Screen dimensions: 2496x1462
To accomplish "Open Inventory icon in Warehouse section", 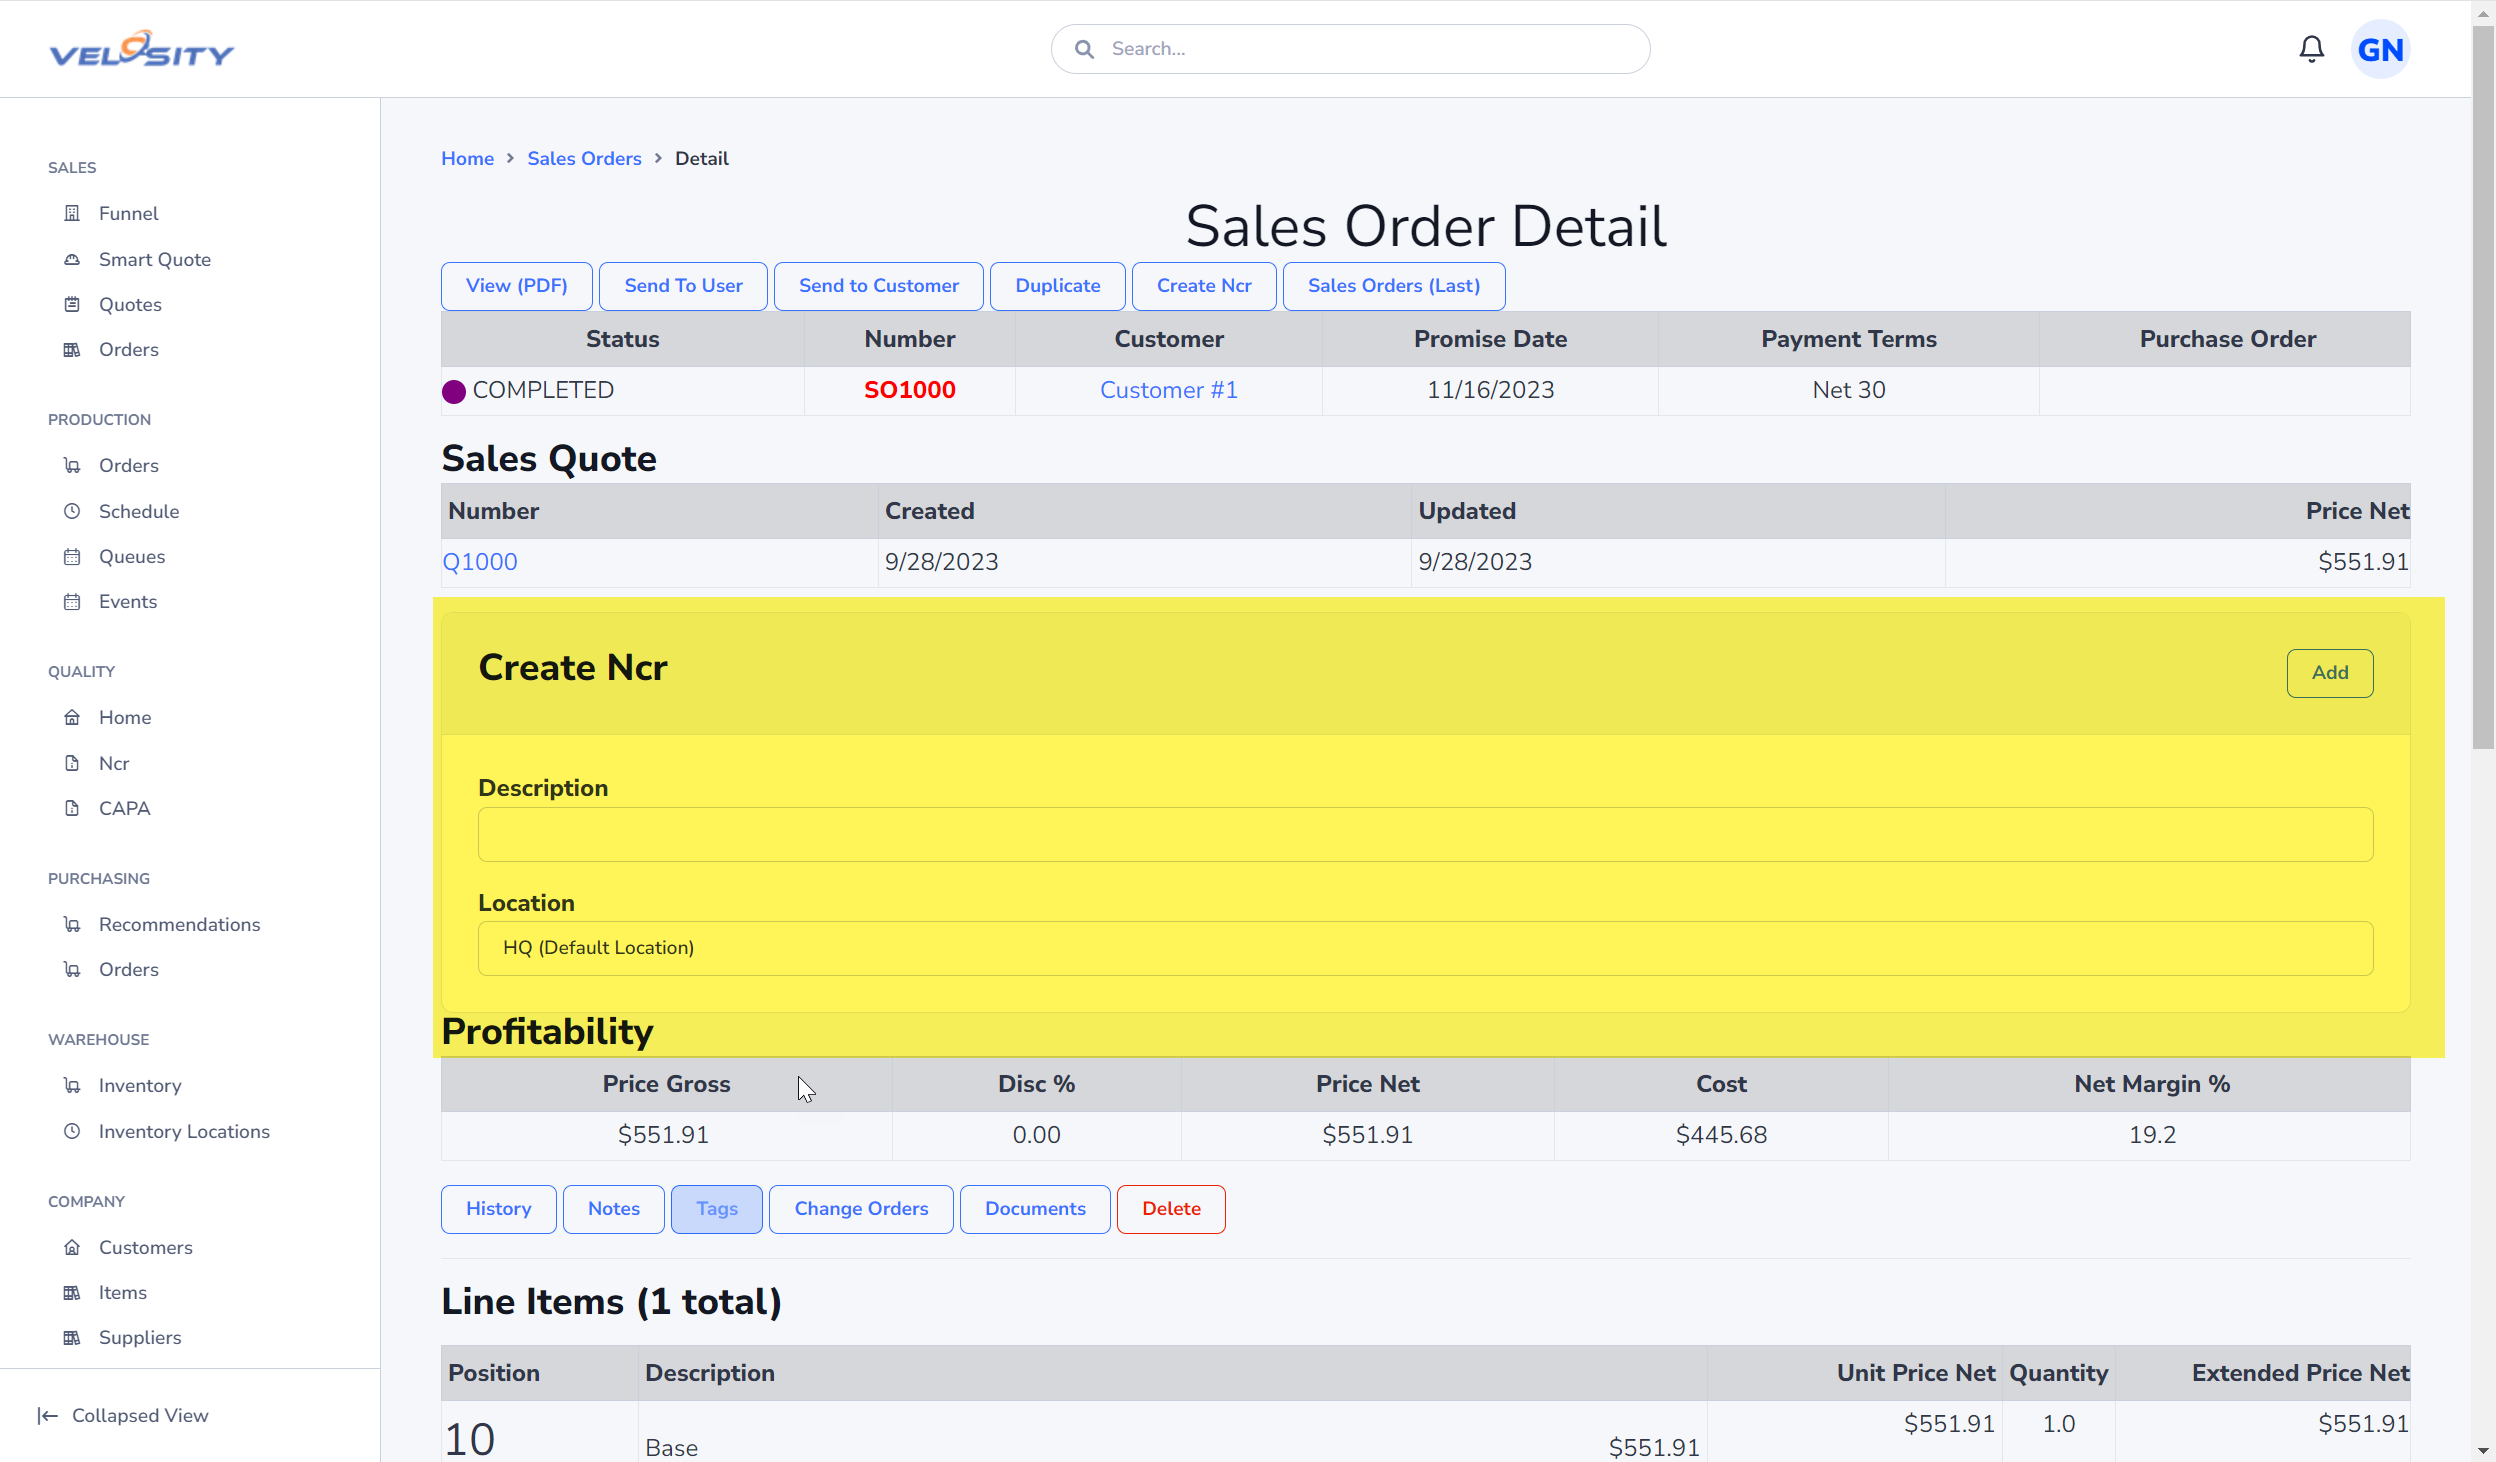I will (x=71, y=1084).
